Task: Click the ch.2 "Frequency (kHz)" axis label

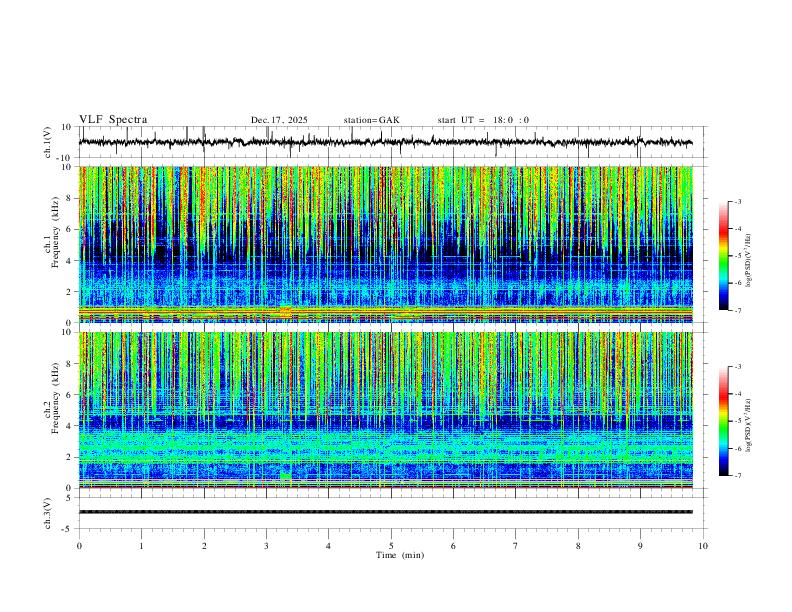Action: (x=55, y=398)
